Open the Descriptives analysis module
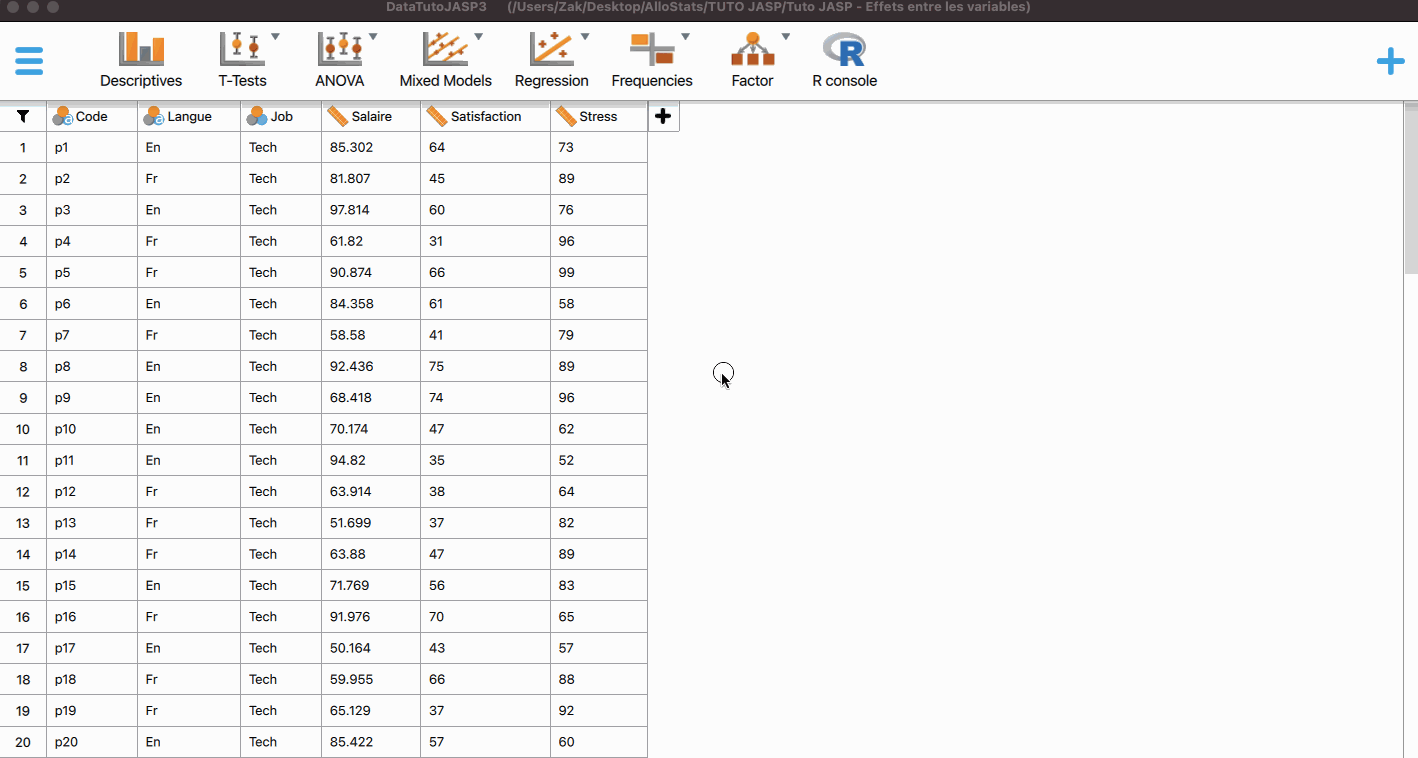The image size is (1418, 758). pos(141,61)
